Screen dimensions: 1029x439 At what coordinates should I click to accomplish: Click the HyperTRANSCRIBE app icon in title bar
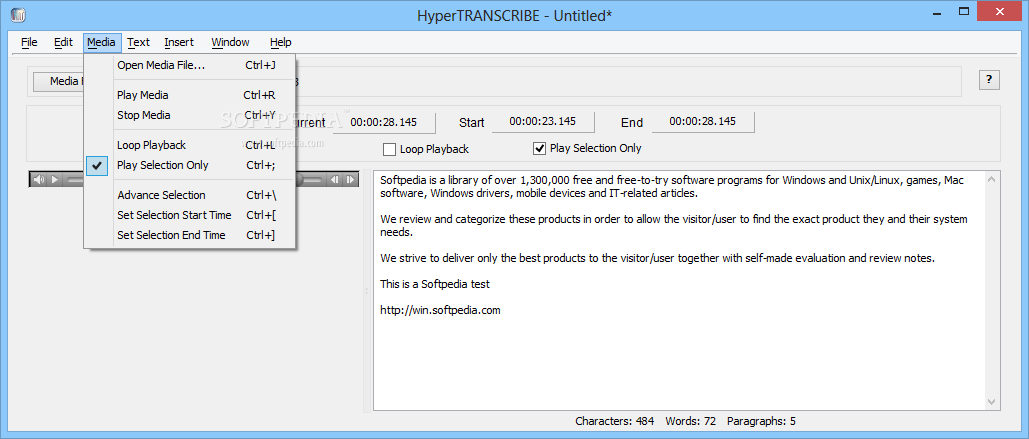[x=19, y=14]
